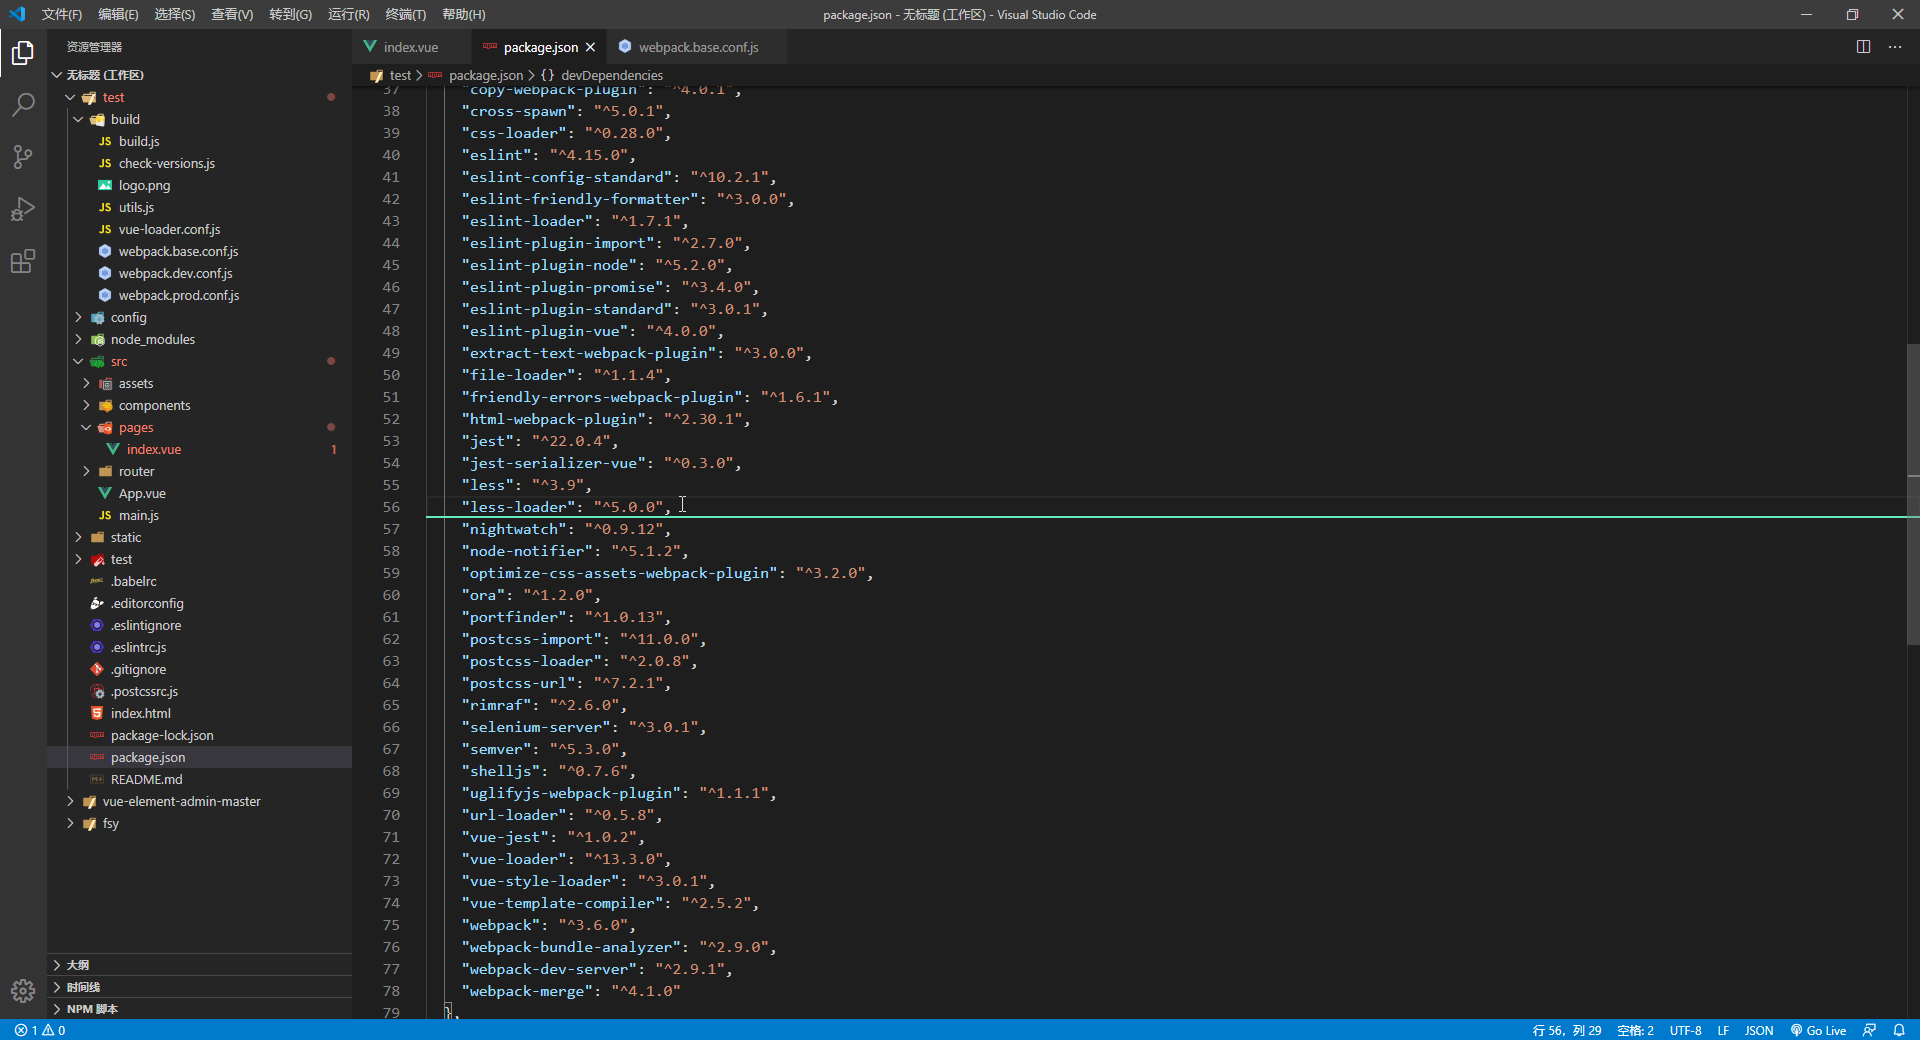Open the Explorer view in activity bar

coord(23,52)
